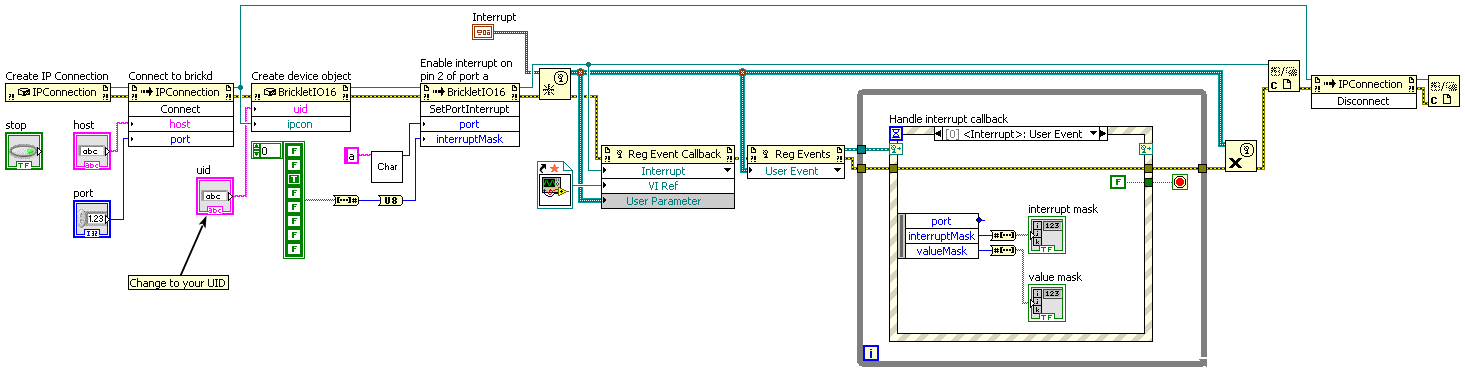Select the Disconnect method of IPConnection node
The image size is (1465, 372).
click(1364, 101)
